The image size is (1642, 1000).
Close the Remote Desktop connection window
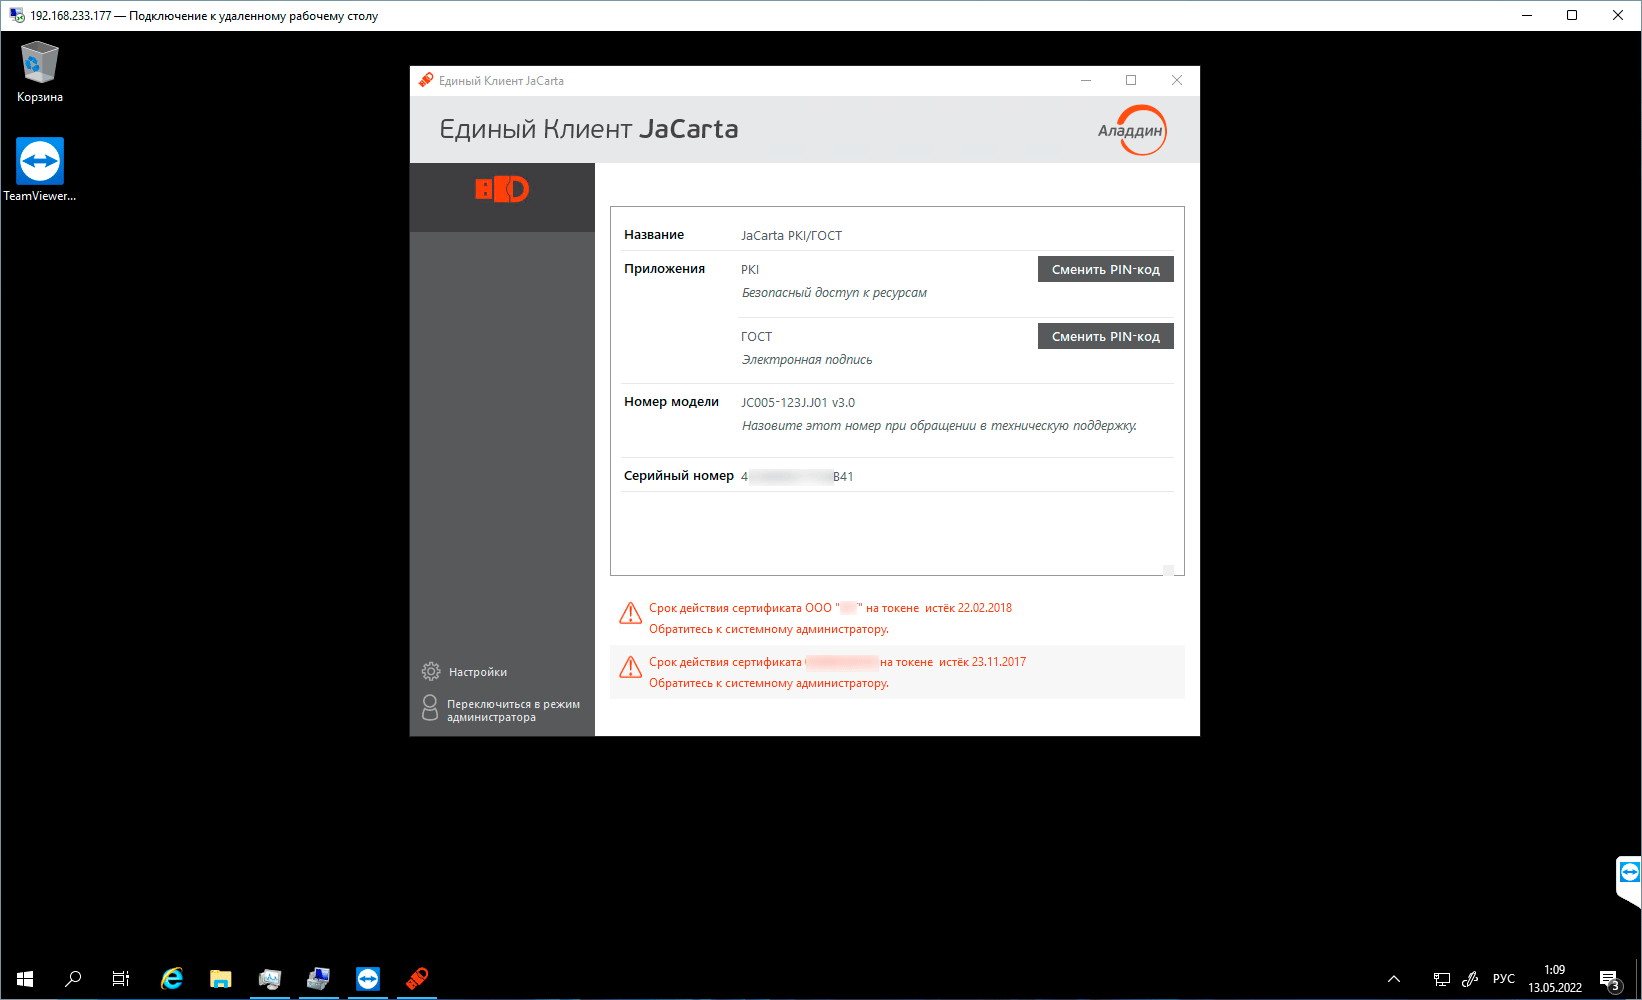point(1618,15)
